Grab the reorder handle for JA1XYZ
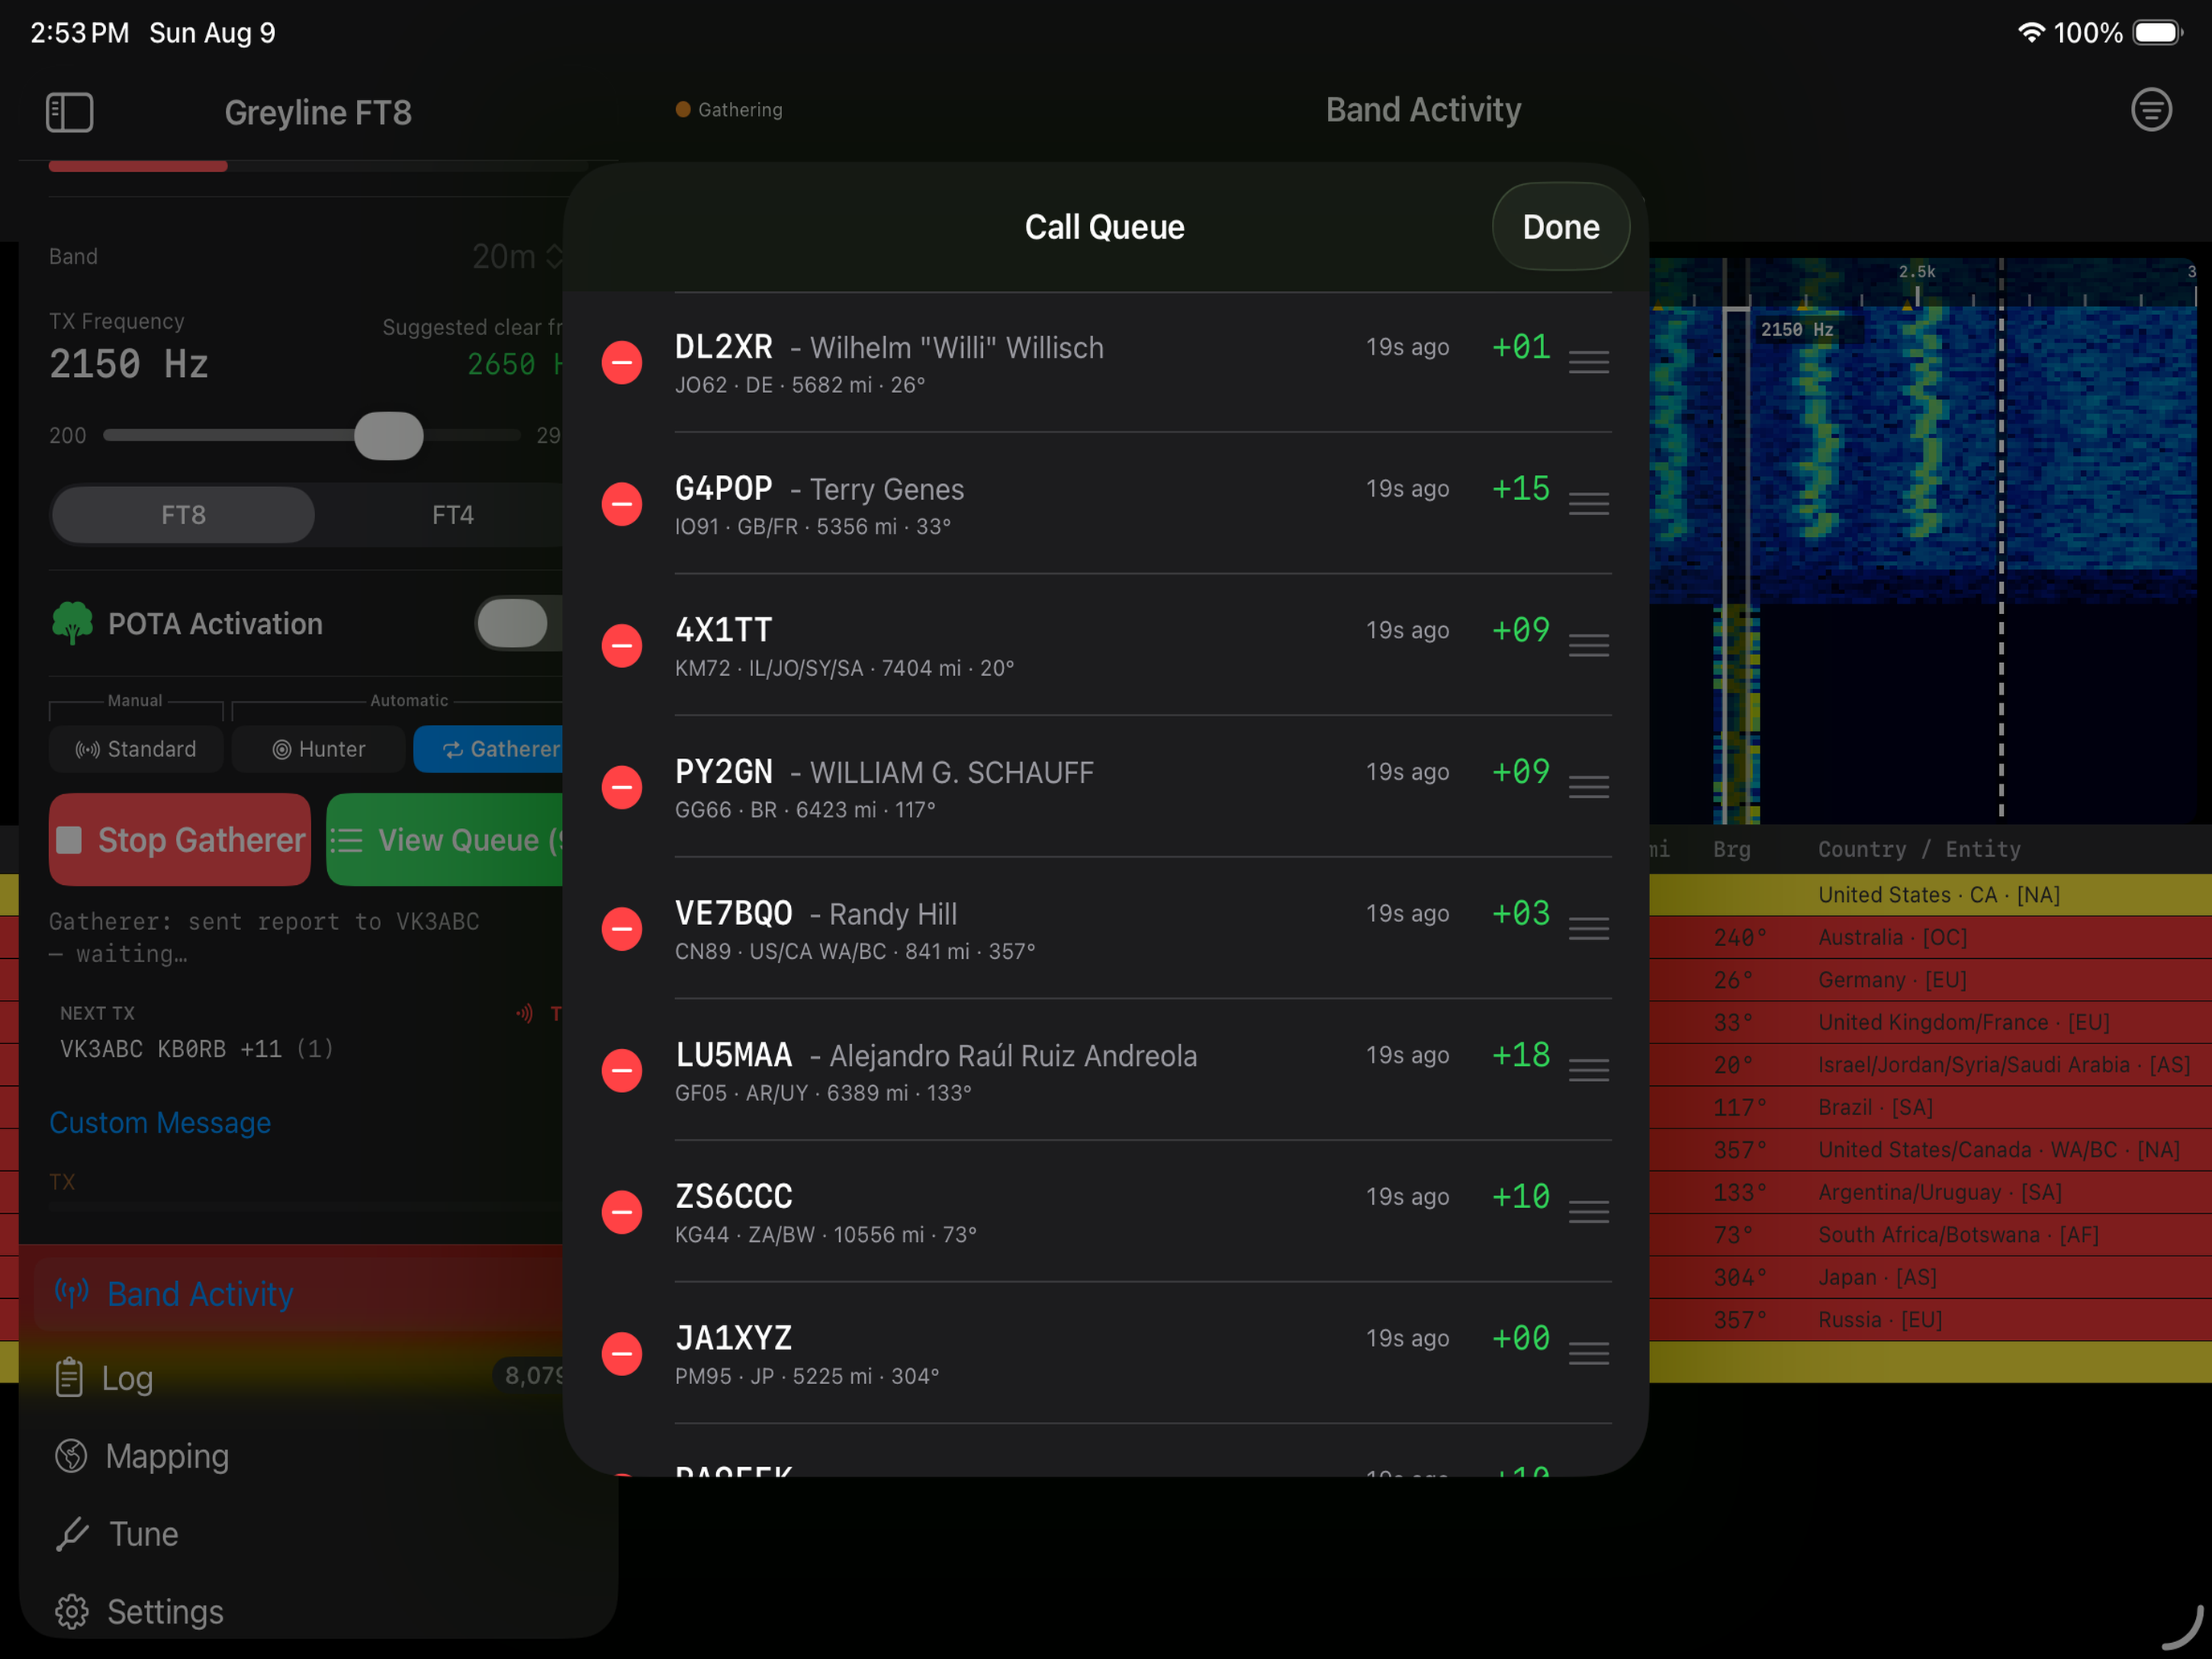The height and width of the screenshot is (1659, 2212). point(1588,1354)
